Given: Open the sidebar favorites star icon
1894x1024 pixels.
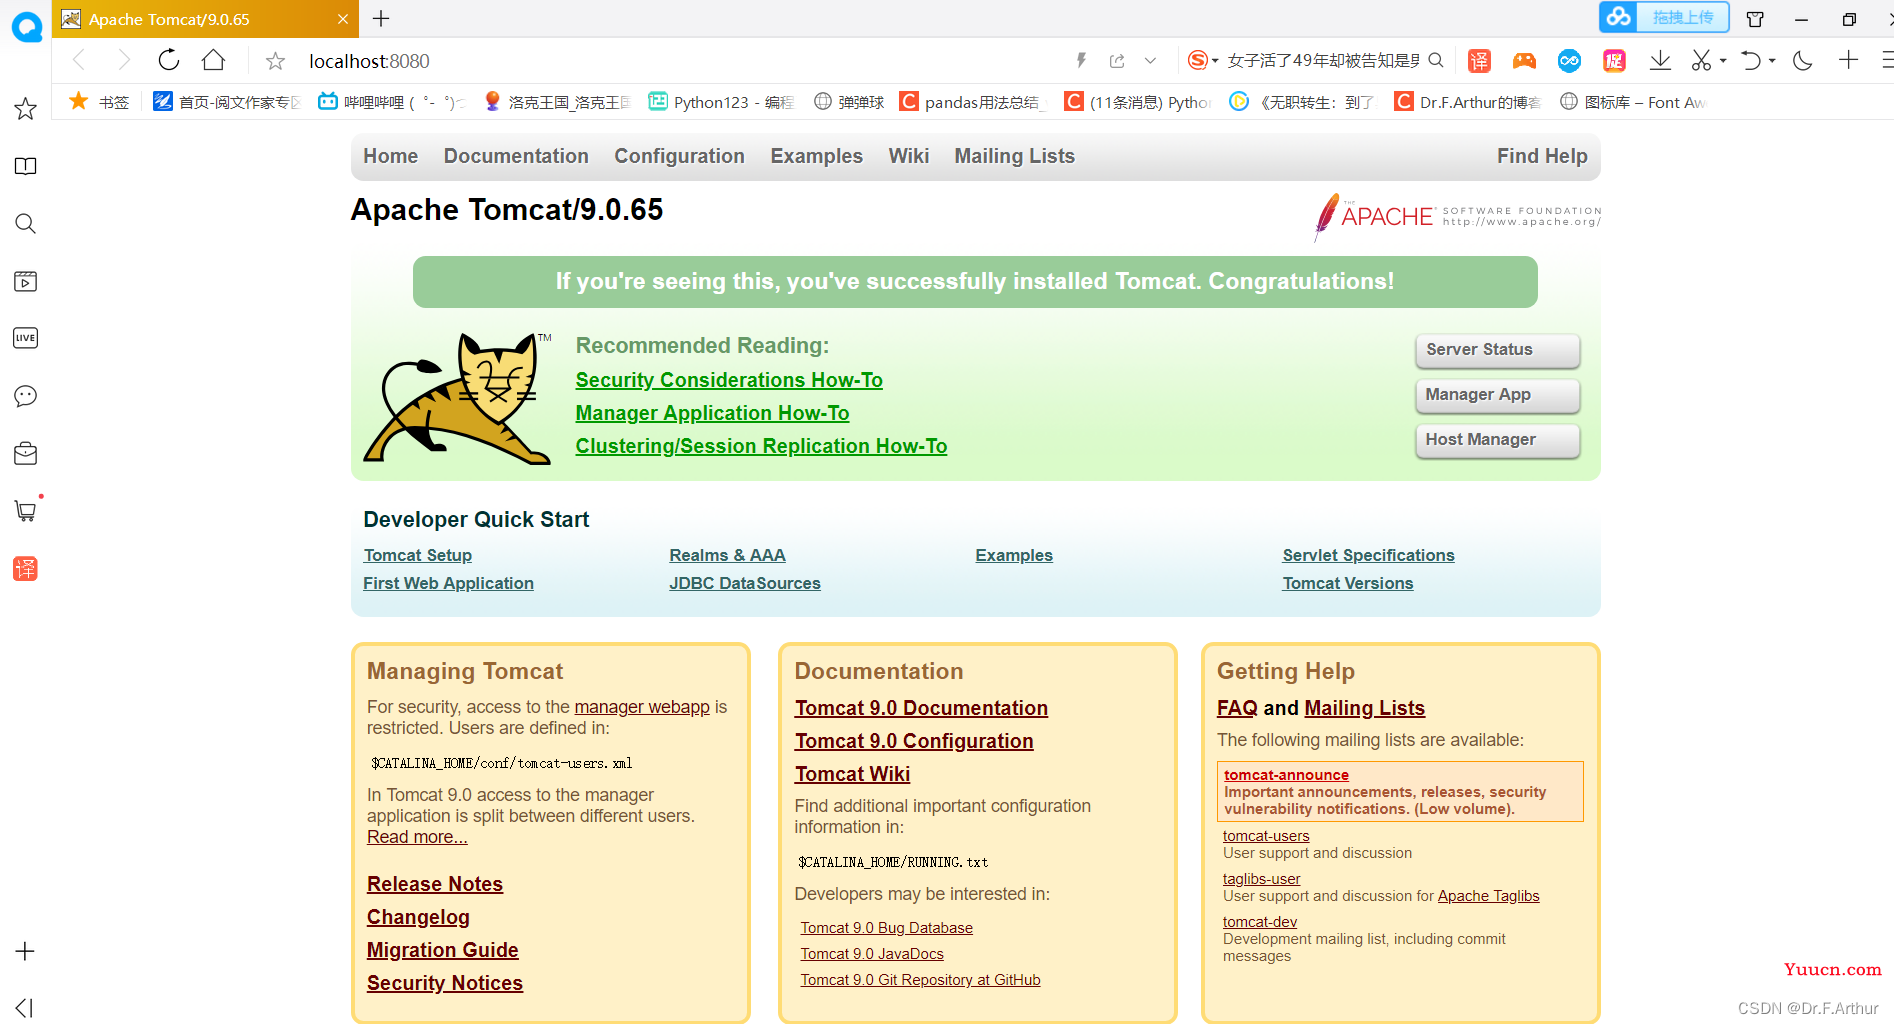Looking at the screenshot, I should pyautogui.click(x=26, y=108).
